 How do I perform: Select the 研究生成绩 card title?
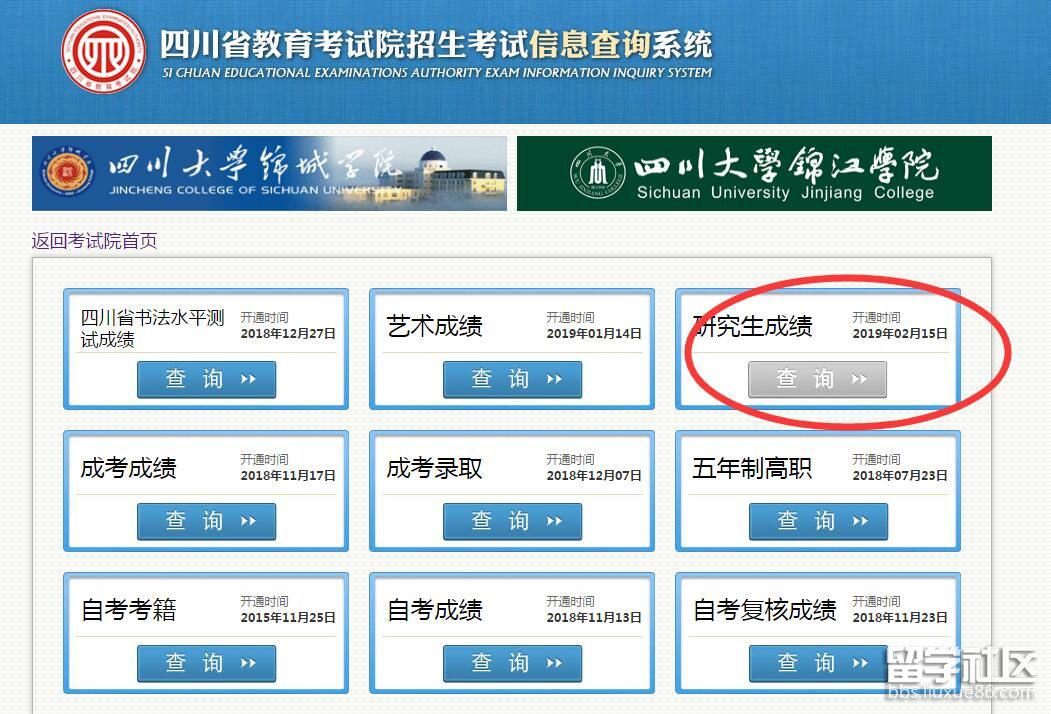[753, 327]
